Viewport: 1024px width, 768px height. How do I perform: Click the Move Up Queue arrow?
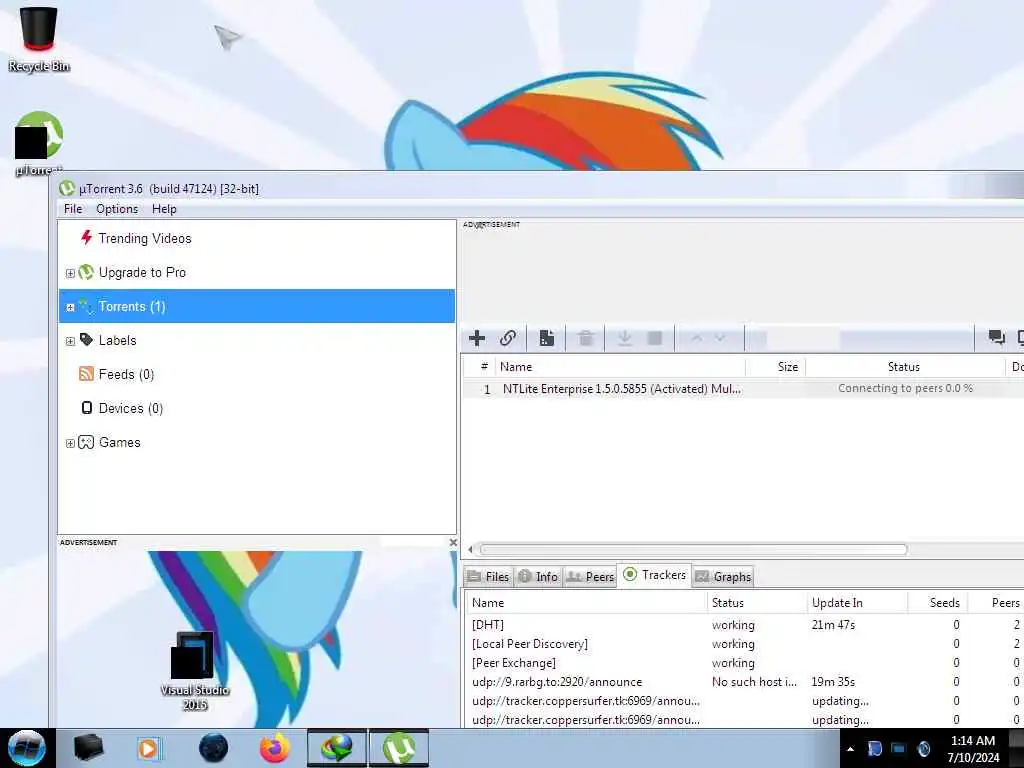point(697,338)
